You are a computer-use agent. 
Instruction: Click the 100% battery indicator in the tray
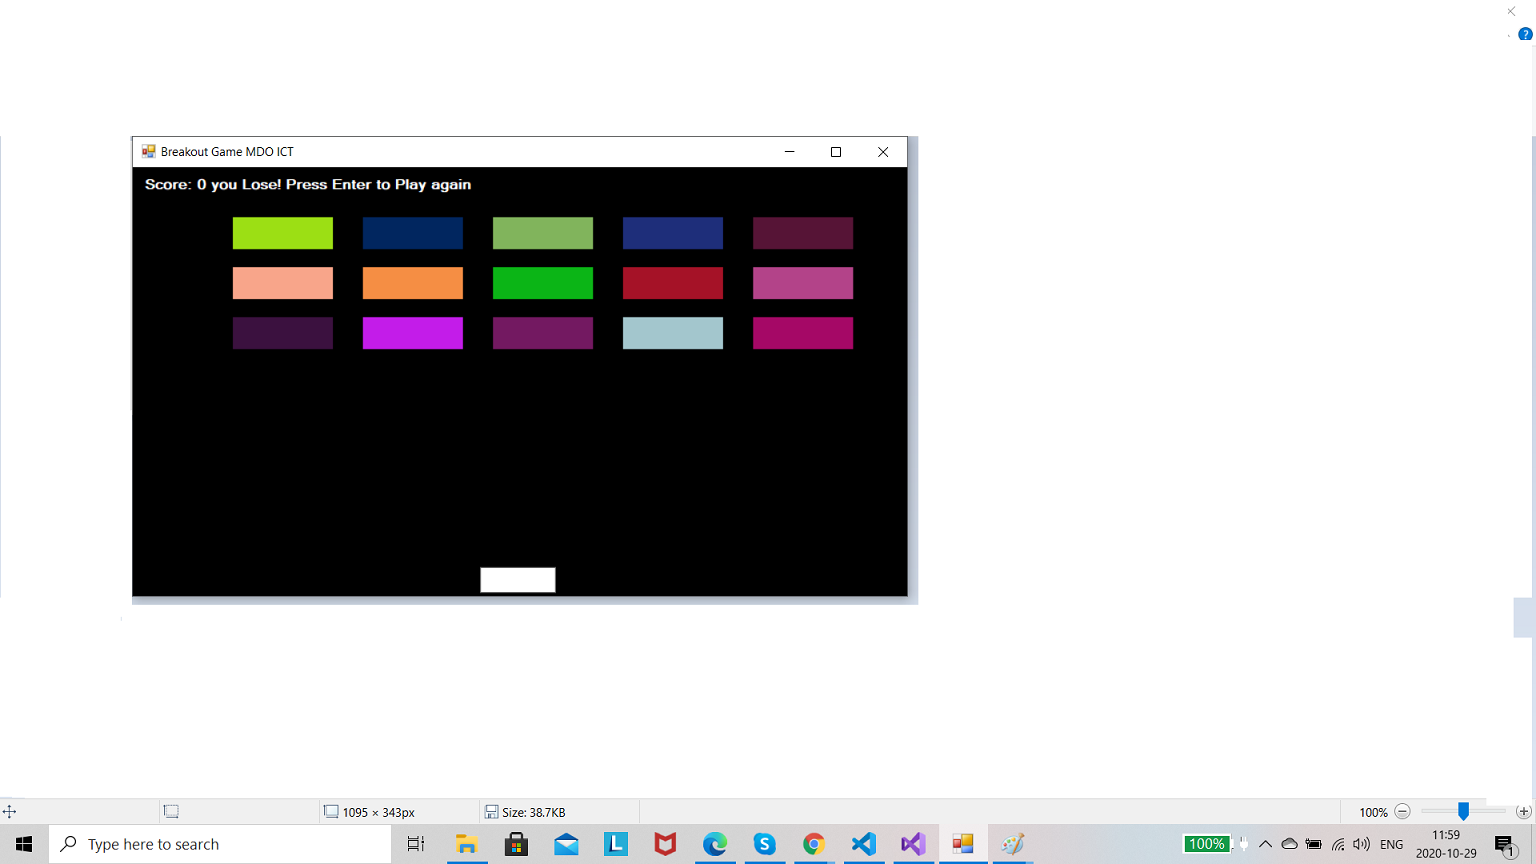[x=1206, y=844]
